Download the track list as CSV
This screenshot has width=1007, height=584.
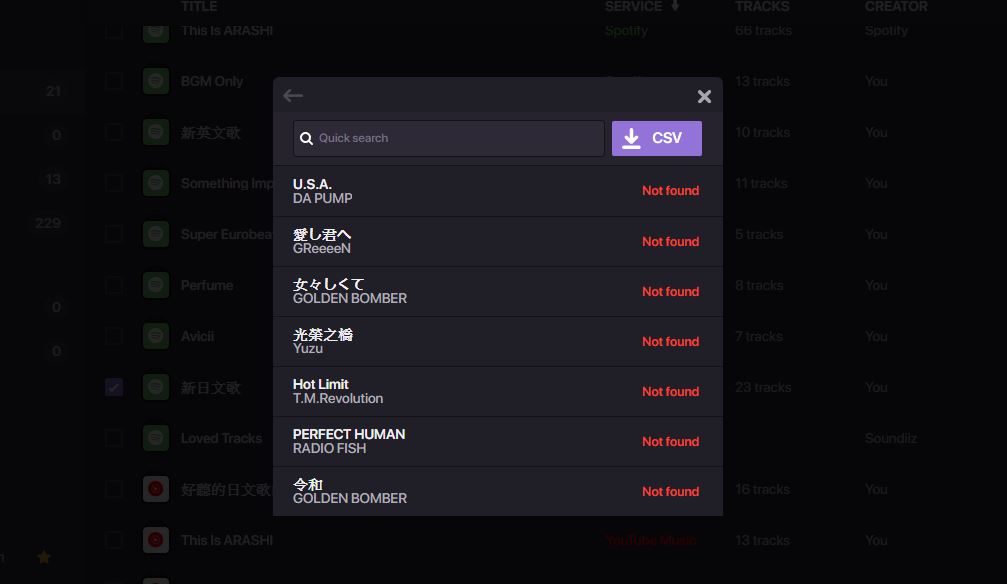[x=656, y=138]
